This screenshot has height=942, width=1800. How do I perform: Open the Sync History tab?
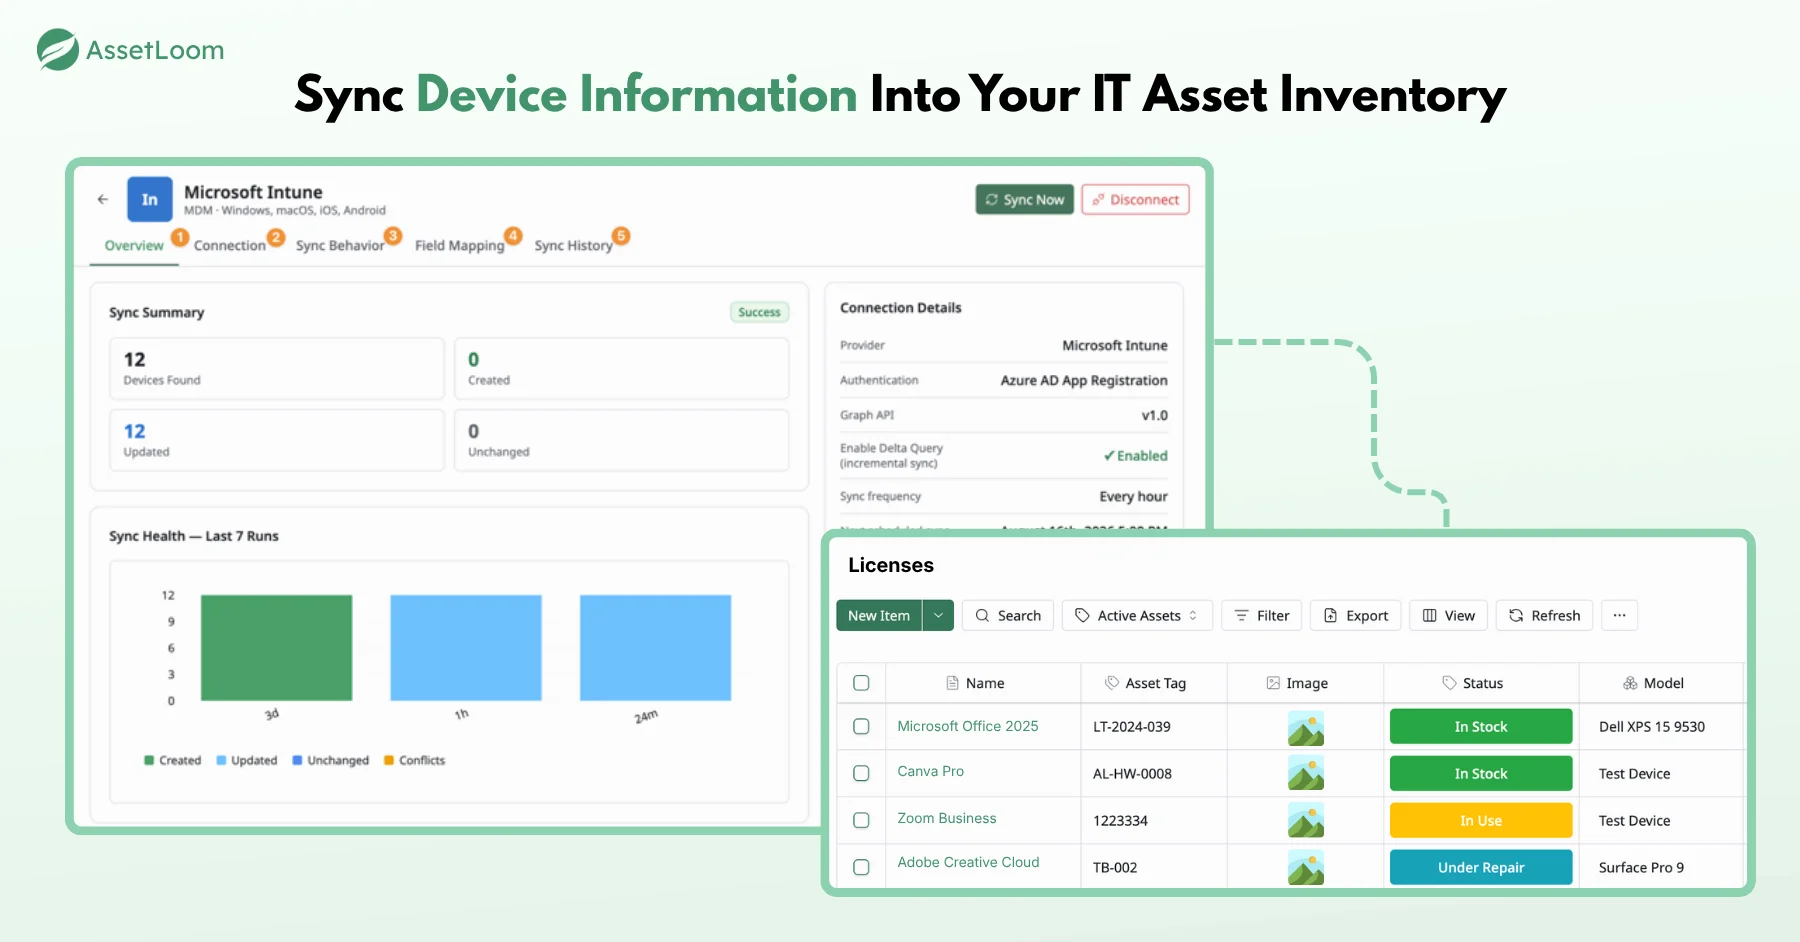(x=573, y=245)
